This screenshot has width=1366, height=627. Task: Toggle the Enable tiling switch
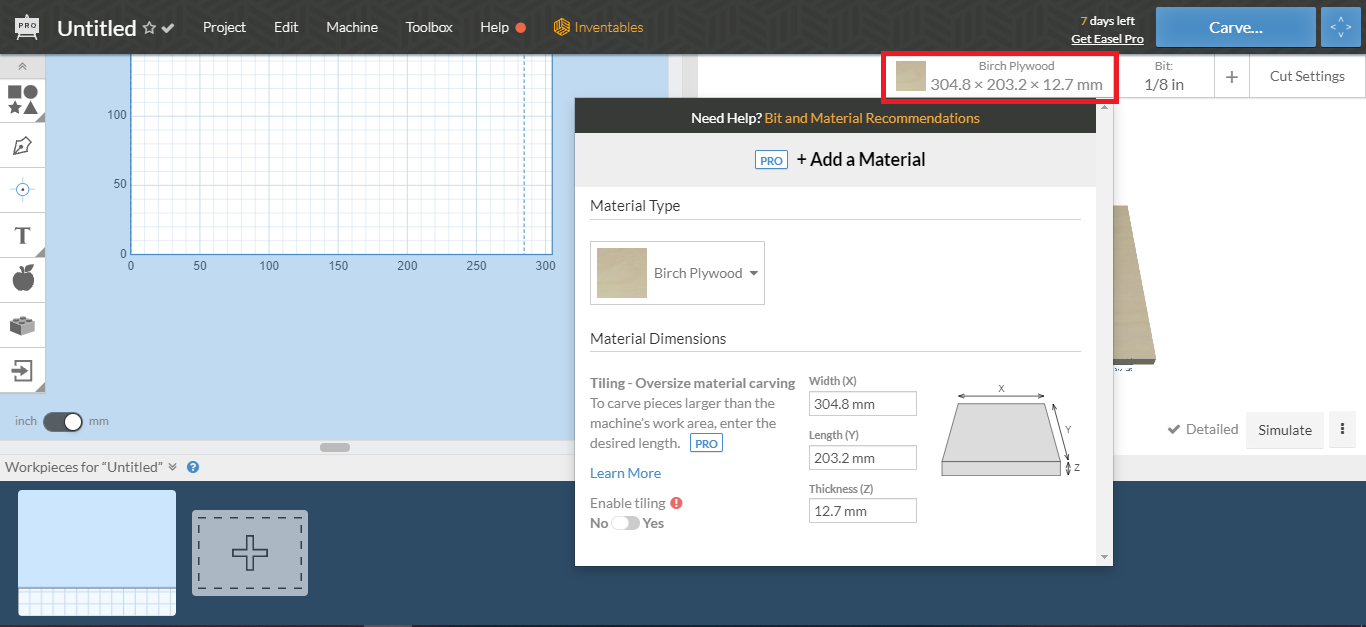coord(625,523)
